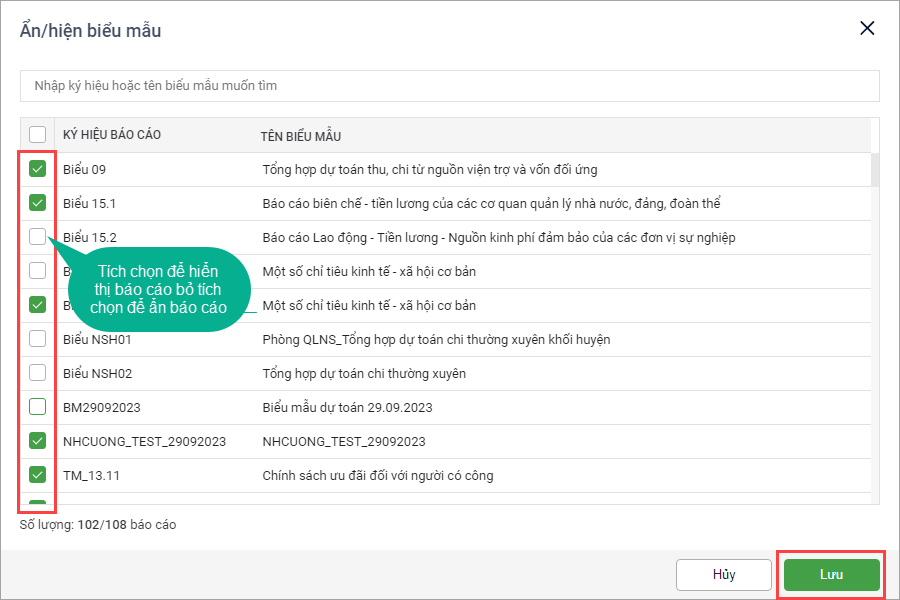Click the Tổng hợp dự toán chi thường xuyên row
This screenshot has height=600, width=900.
pyautogui.click(x=364, y=373)
